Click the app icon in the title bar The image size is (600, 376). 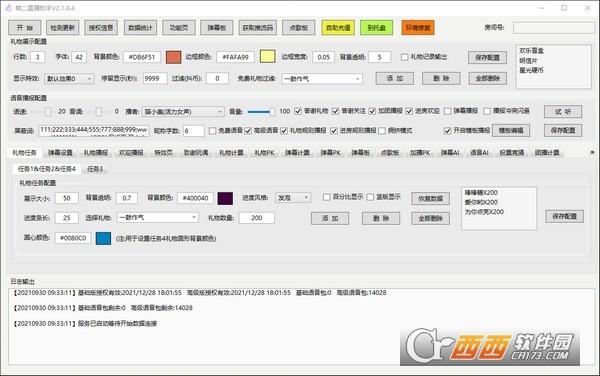[x=8, y=8]
